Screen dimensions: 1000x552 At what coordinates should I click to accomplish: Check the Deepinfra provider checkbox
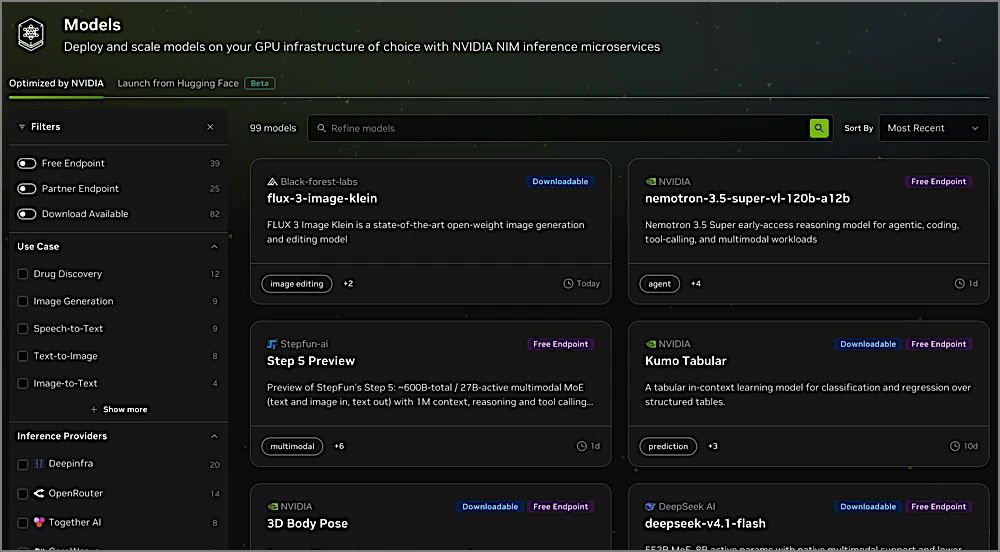click(x=23, y=465)
